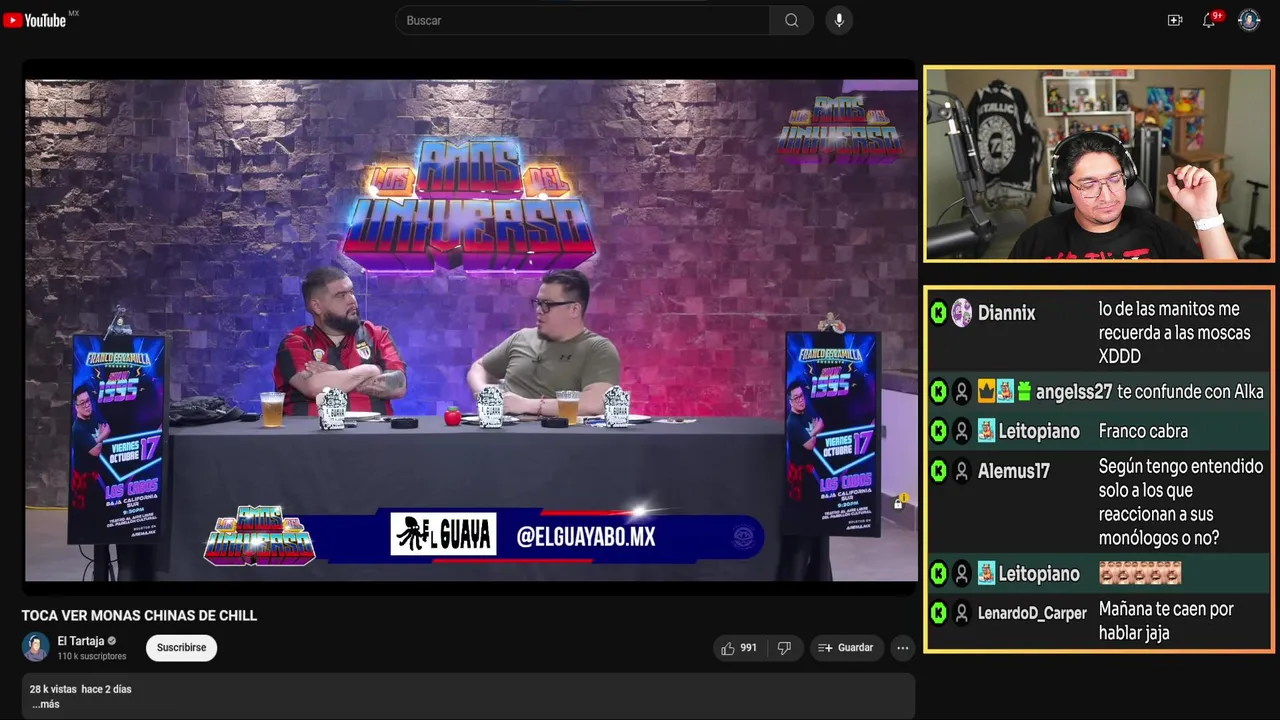Open the El Tartaja channel name link
This screenshot has height=720, width=1280.
(x=81, y=641)
